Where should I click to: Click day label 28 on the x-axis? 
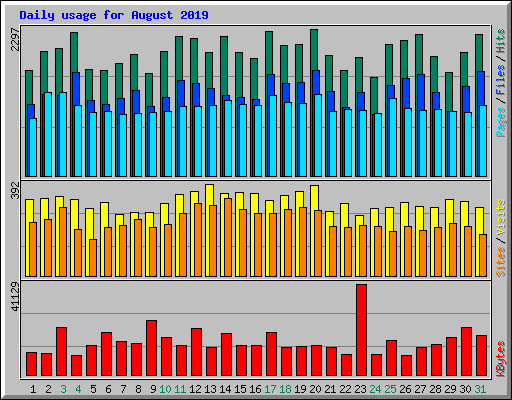[435, 389]
